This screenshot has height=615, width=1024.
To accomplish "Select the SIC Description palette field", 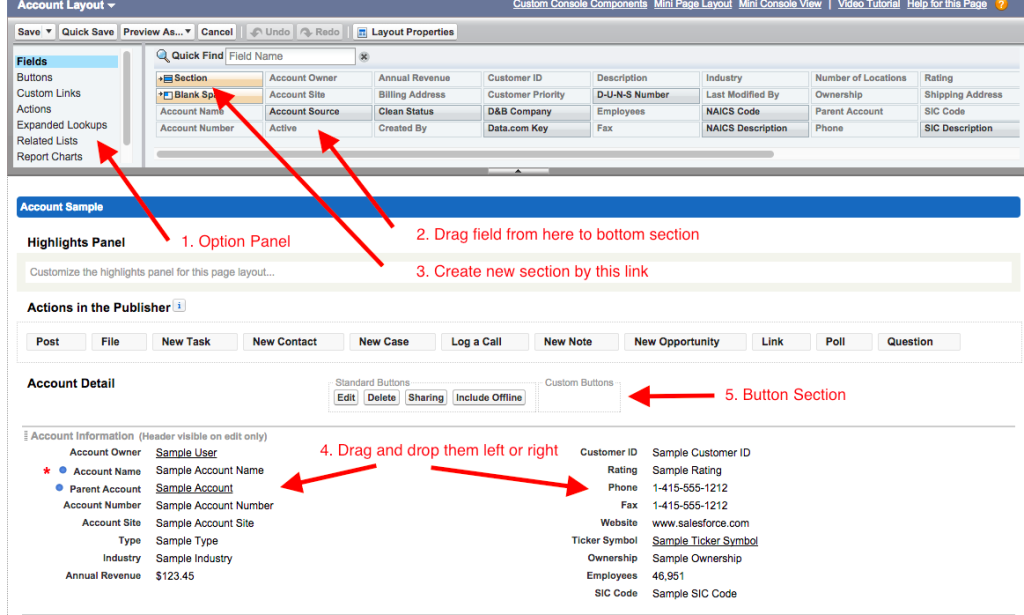I will [x=971, y=129].
